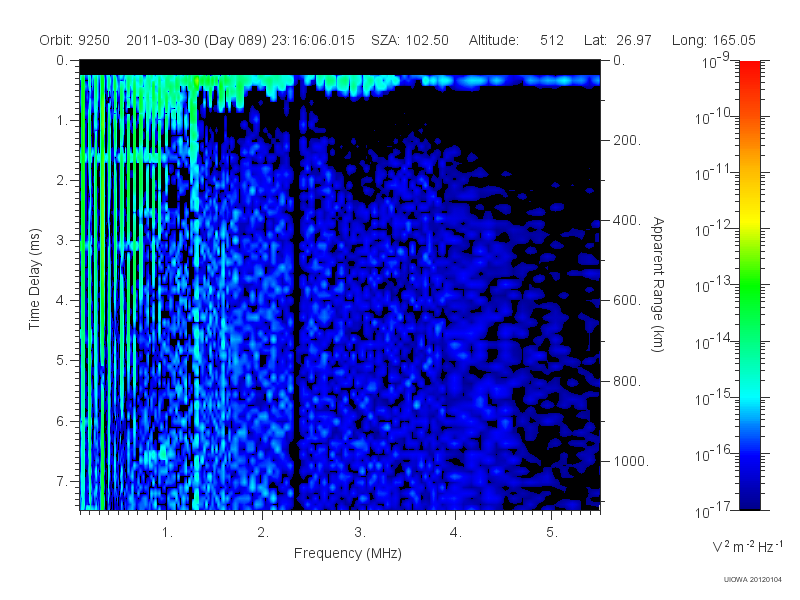Click the 'SZA: 102.50' value
Screen dimensions: 800x600
click(x=410, y=40)
